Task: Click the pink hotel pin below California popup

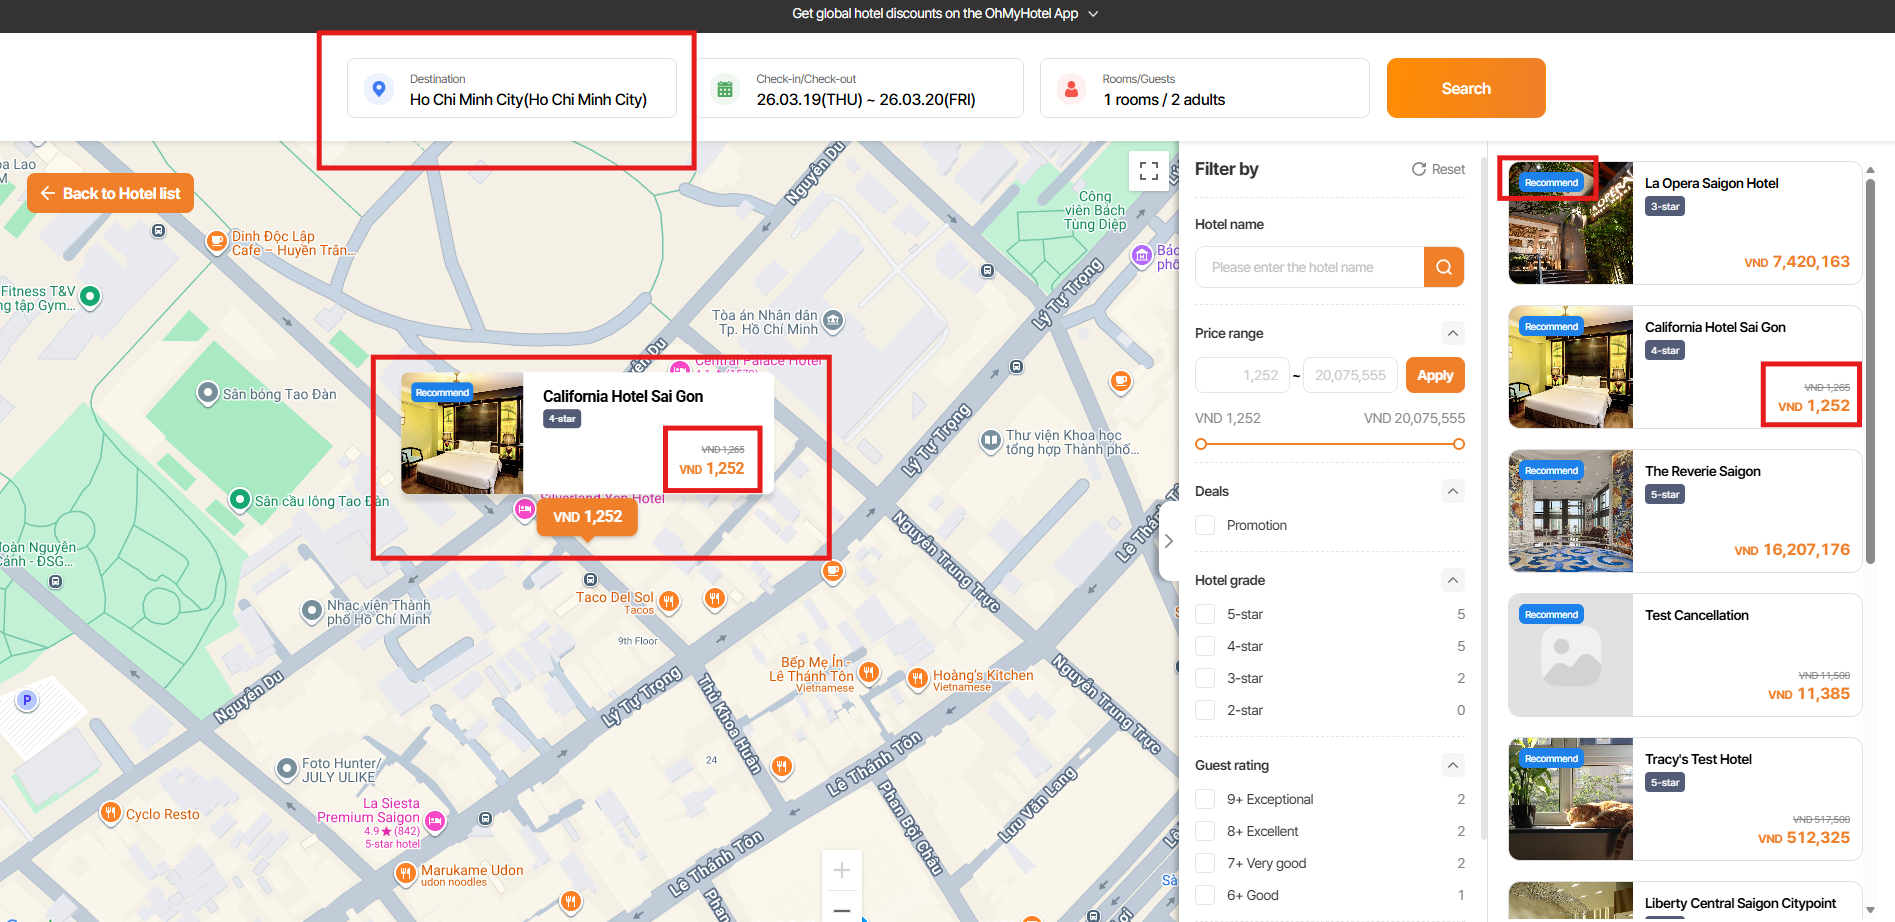Action: 525,510
